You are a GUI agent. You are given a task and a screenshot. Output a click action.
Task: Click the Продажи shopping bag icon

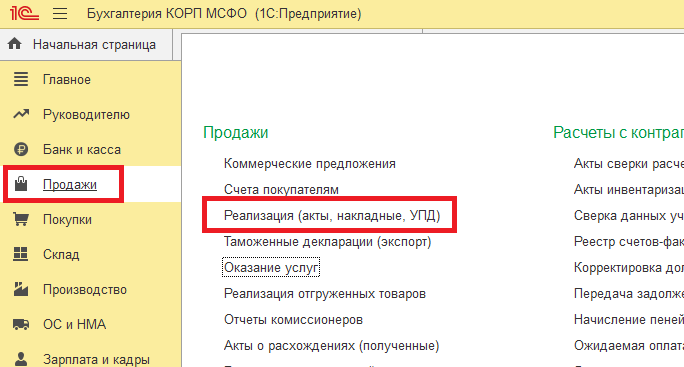21,184
